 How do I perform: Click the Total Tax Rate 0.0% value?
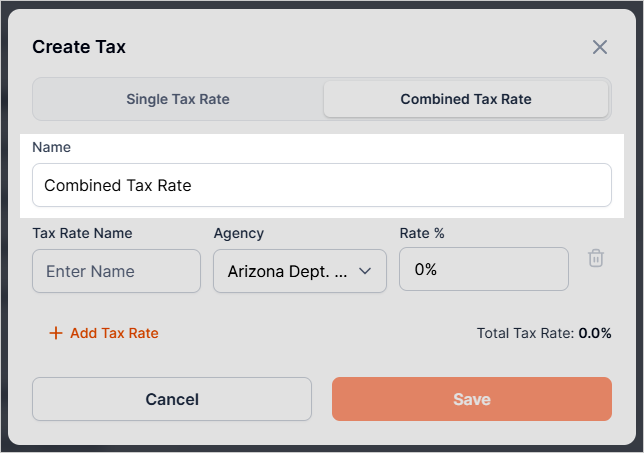coord(595,333)
